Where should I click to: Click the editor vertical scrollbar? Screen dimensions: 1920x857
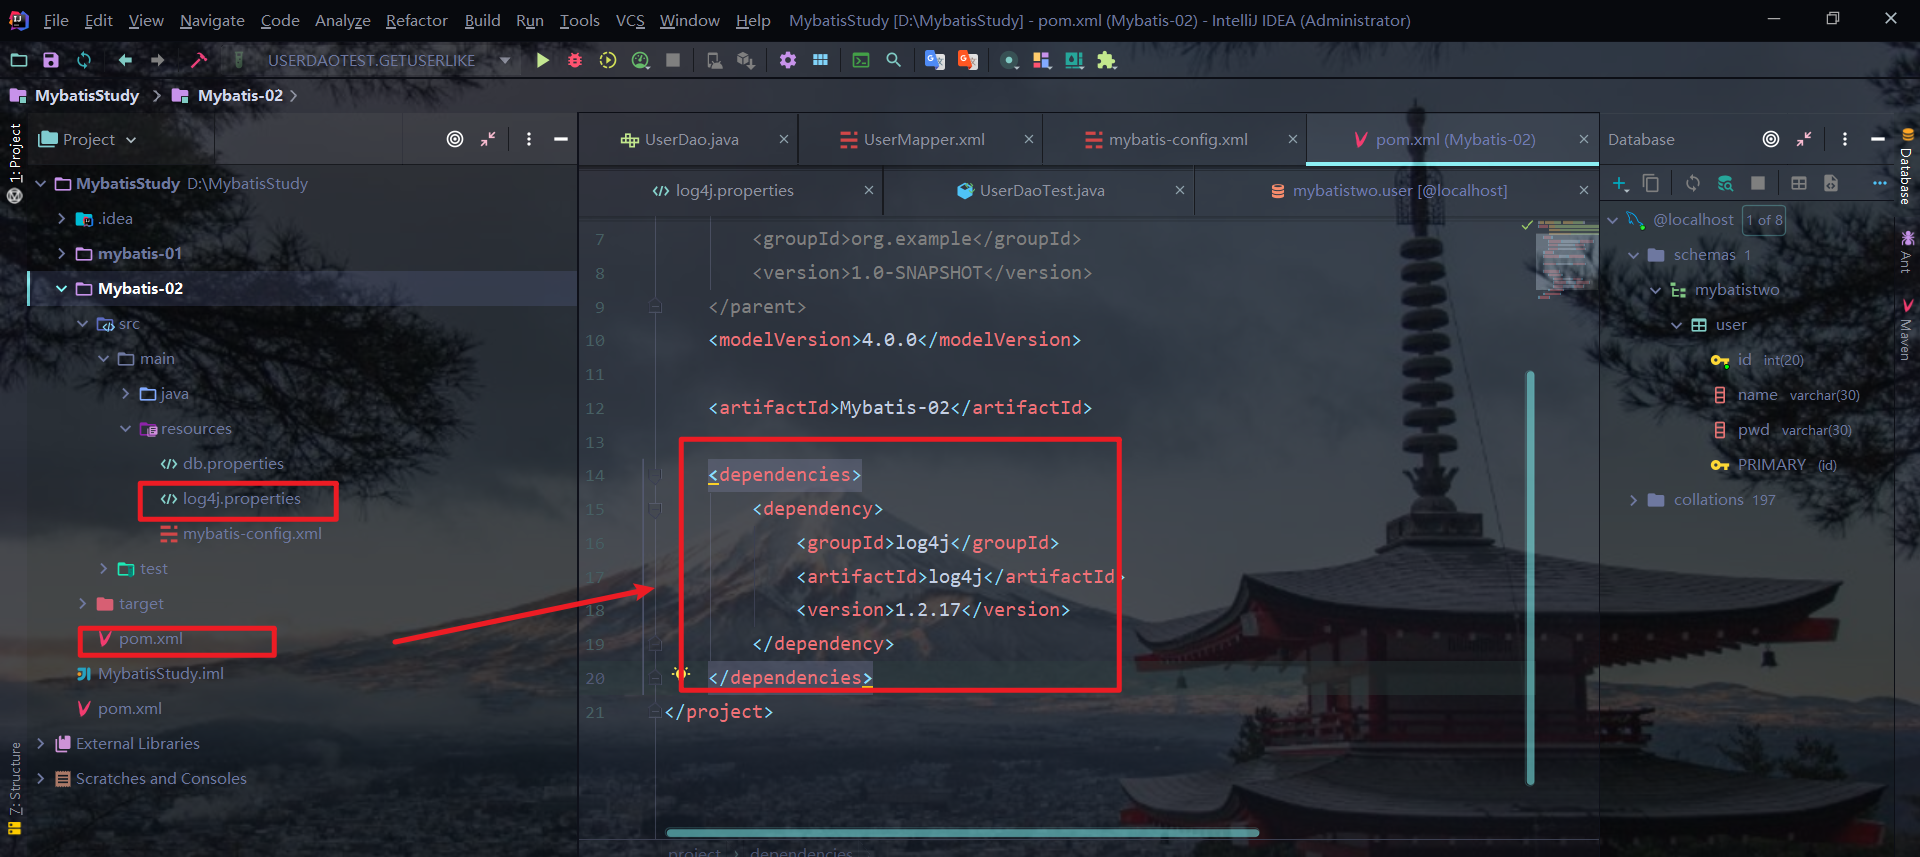tap(1530, 578)
